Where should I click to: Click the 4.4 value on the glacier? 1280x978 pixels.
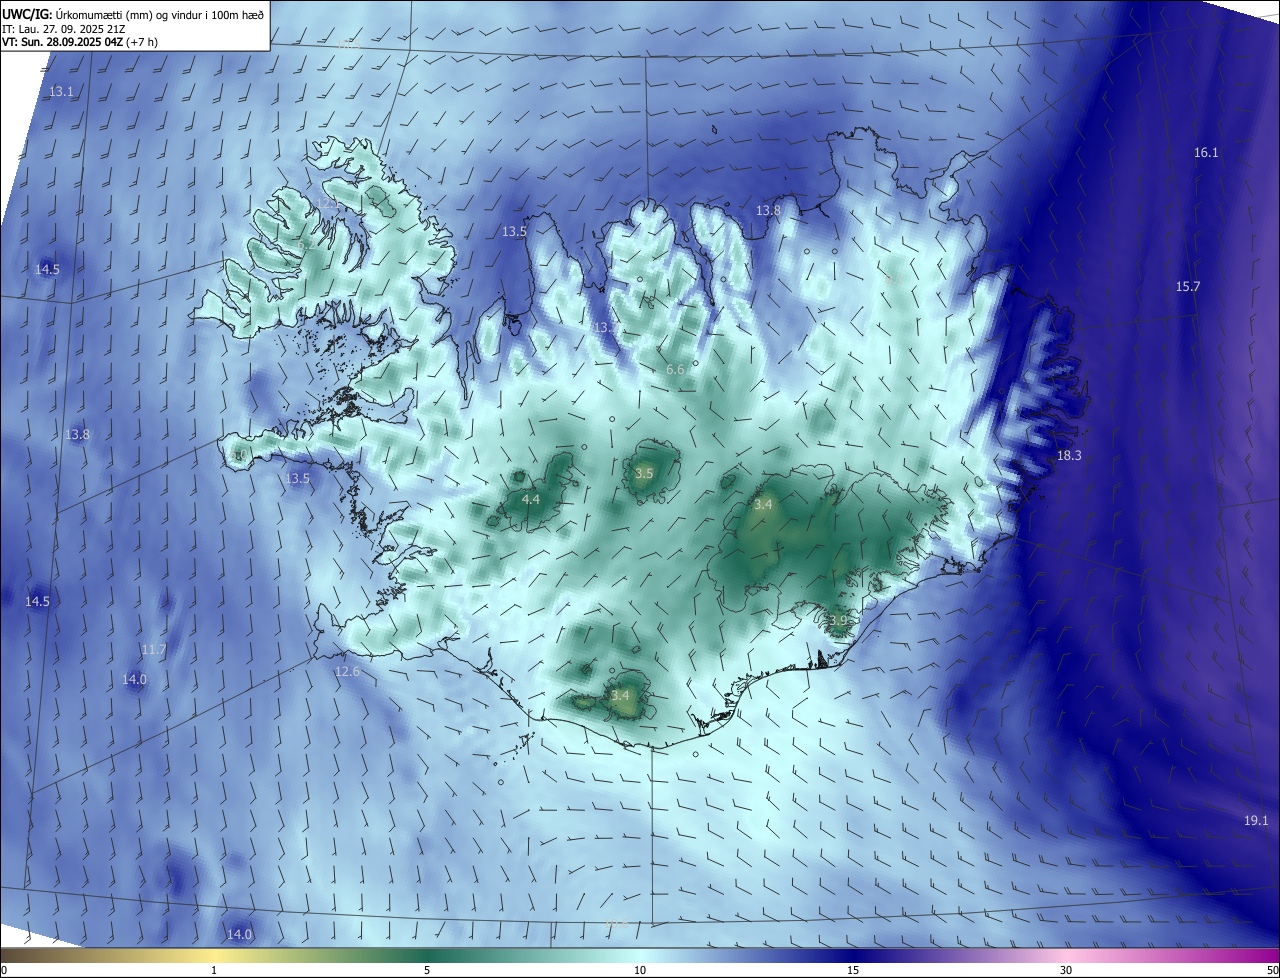tap(531, 499)
